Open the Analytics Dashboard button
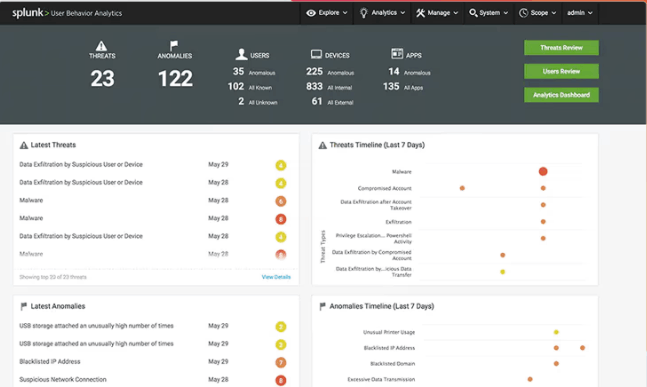Viewport: 647px width, 387px height. point(561,95)
